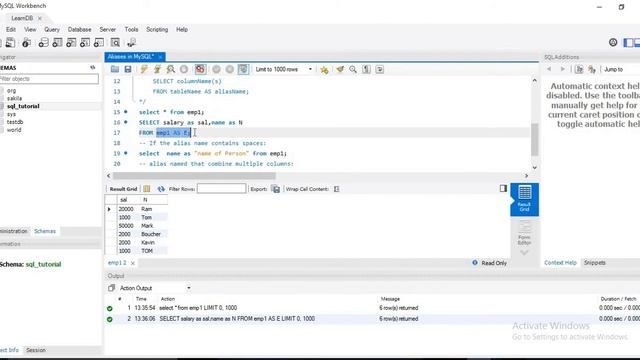Save current statement as snippet star

pos(324,70)
